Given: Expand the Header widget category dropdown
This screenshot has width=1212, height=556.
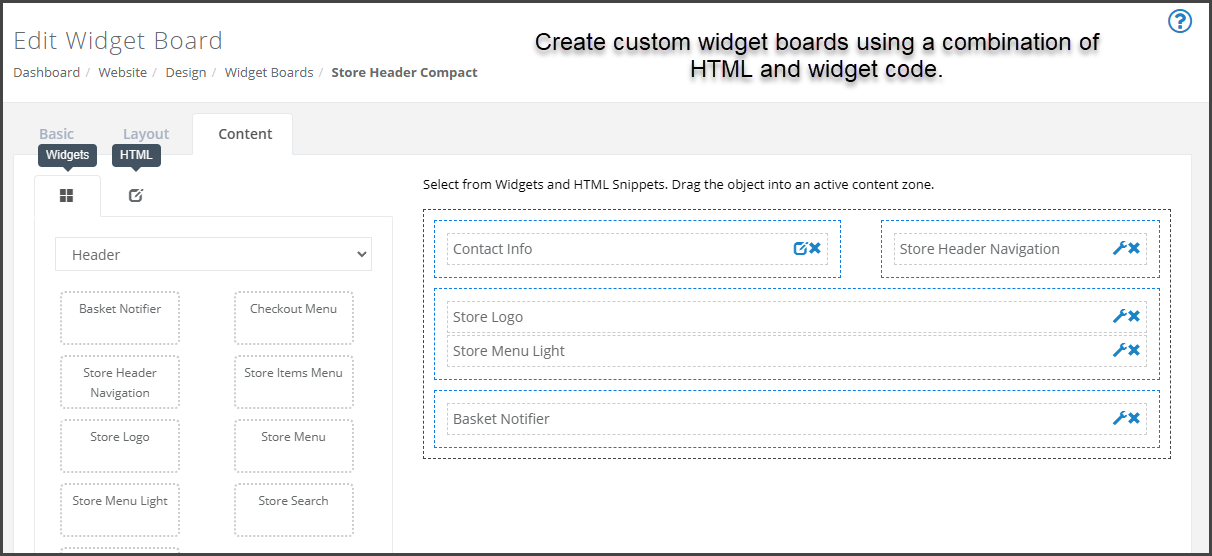Looking at the screenshot, I should pyautogui.click(x=213, y=255).
